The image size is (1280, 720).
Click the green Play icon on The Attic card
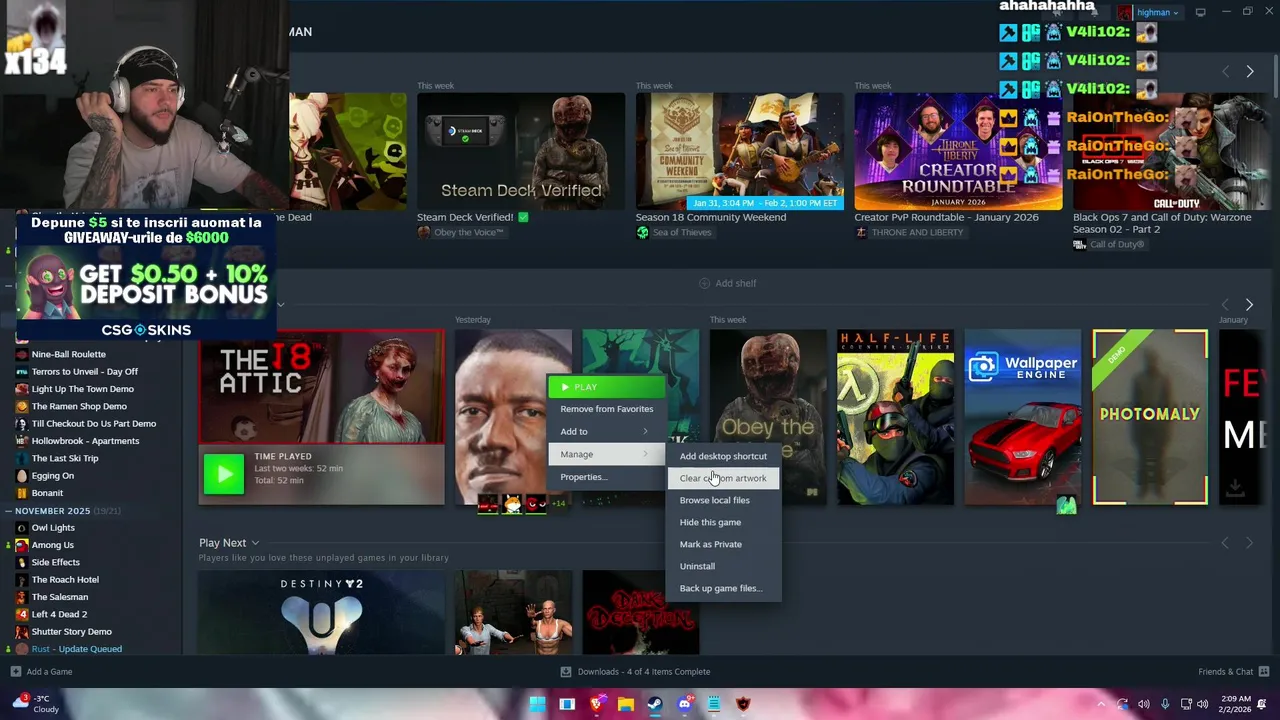pos(223,474)
